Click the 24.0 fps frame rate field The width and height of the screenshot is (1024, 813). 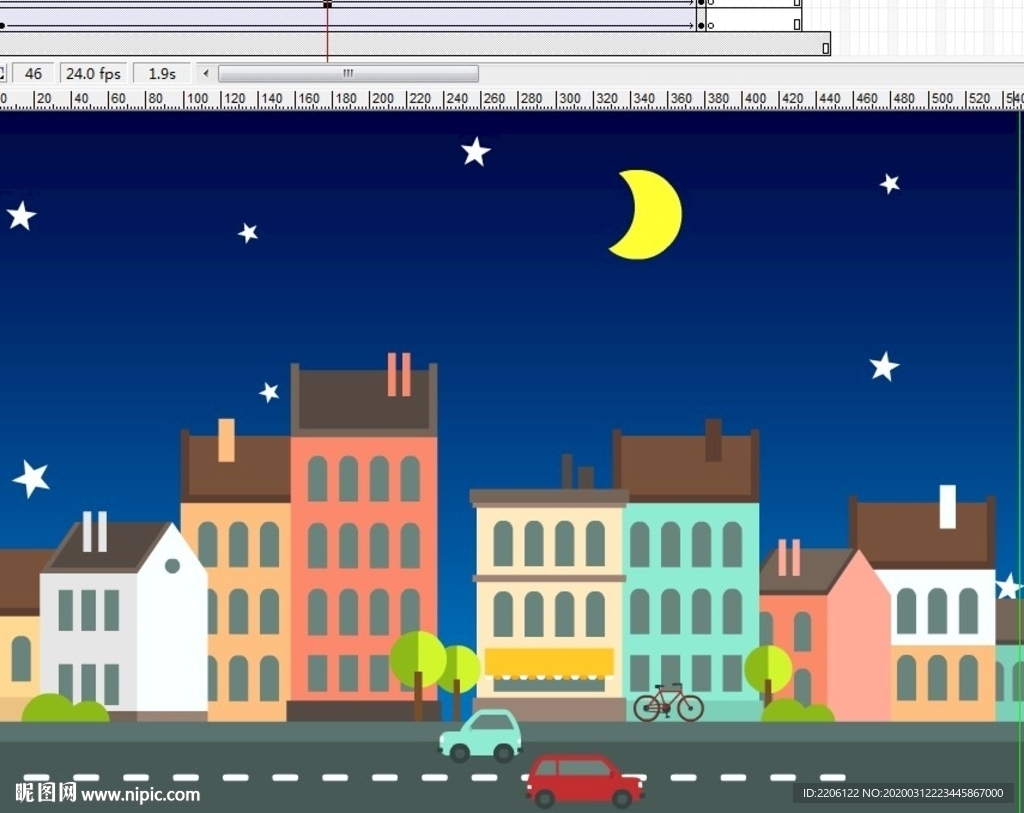(93, 74)
